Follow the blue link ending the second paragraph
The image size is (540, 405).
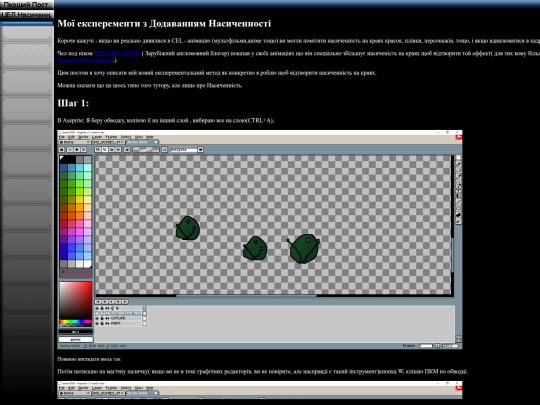pos(85,60)
